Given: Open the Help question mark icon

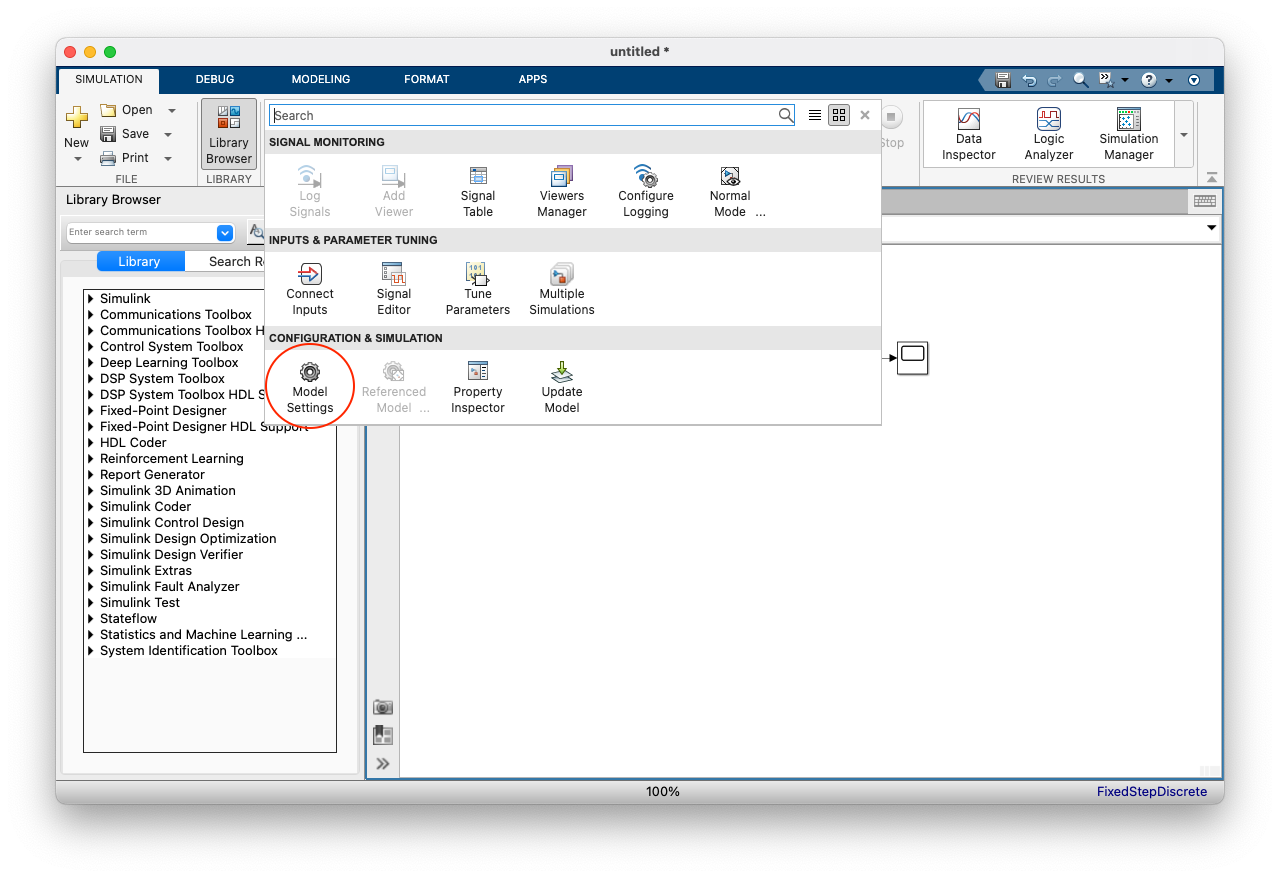Looking at the screenshot, I should coord(1149,80).
